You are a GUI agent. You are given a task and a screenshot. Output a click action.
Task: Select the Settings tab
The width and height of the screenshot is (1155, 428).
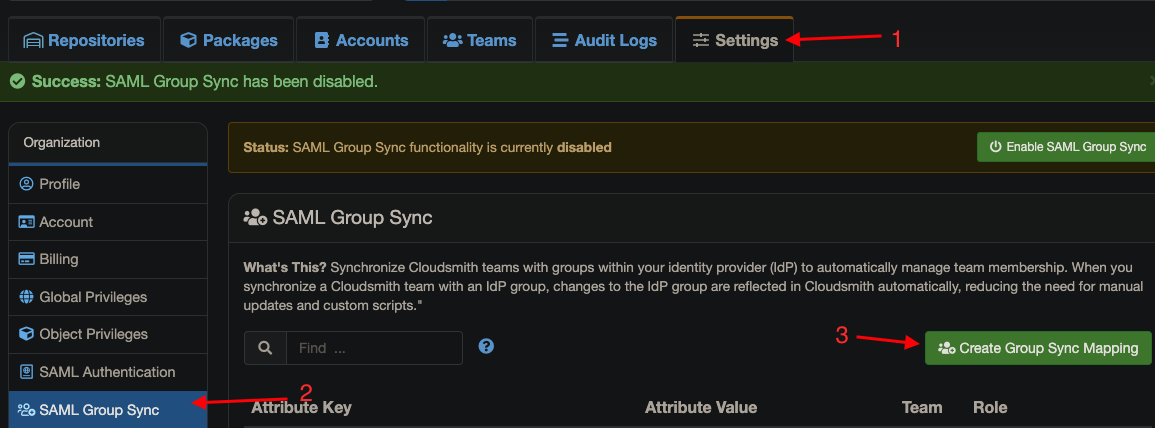pyautogui.click(x=734, y=41)
